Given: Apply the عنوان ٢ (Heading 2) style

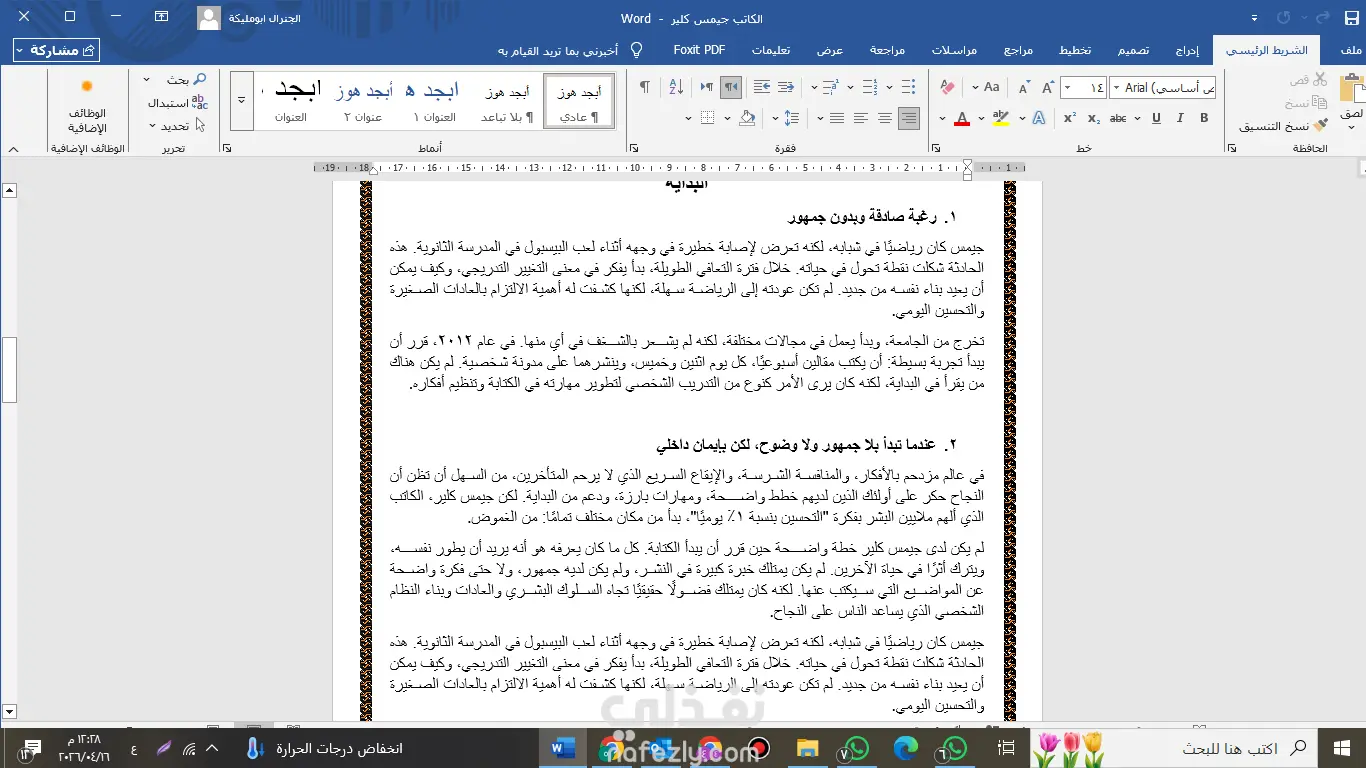Looking at the screenshot, I should (x=363, y=101).
